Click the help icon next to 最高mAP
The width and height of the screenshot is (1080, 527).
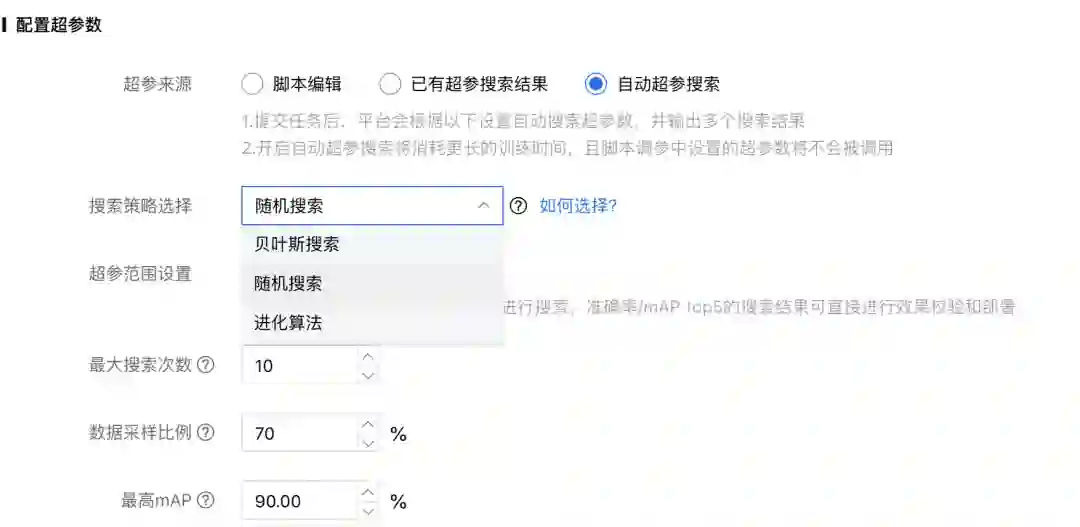tap(206, 501)
